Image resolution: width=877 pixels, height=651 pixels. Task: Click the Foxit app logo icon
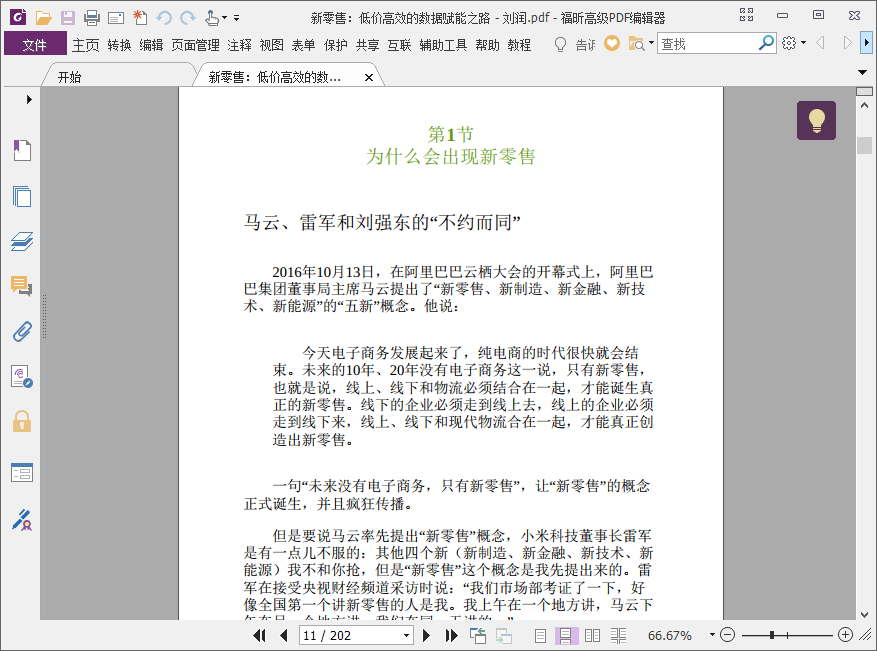point(18,17)
